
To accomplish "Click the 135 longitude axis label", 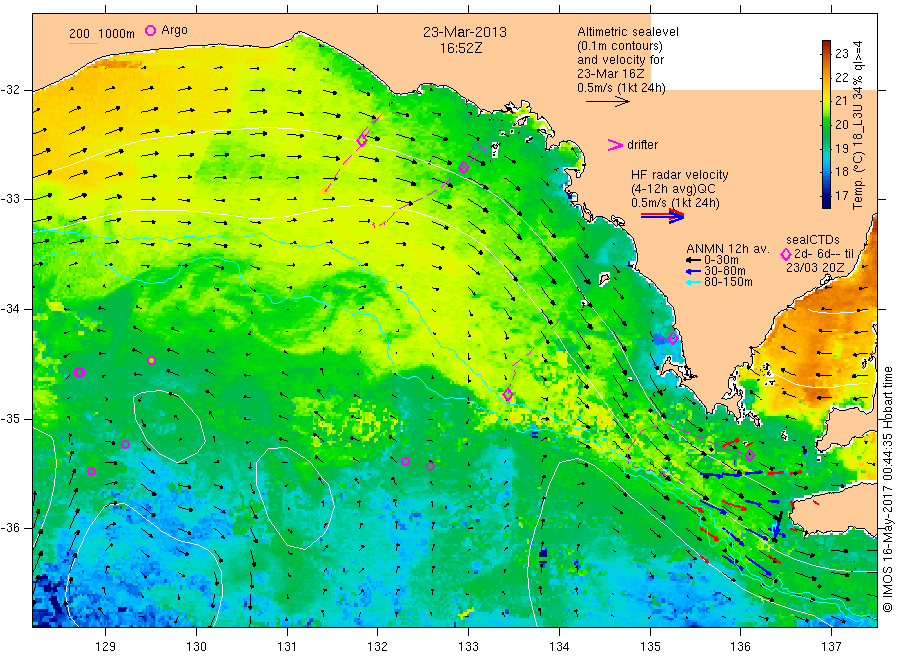I will click(x=650, y=647).
